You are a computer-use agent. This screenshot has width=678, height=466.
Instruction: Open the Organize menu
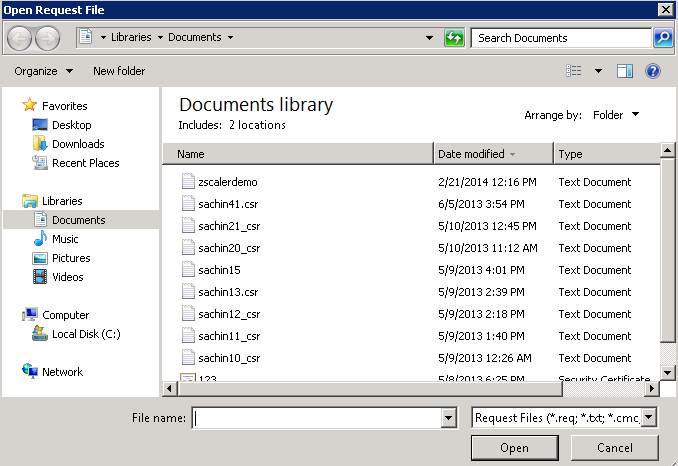click(x=43, y=71)
